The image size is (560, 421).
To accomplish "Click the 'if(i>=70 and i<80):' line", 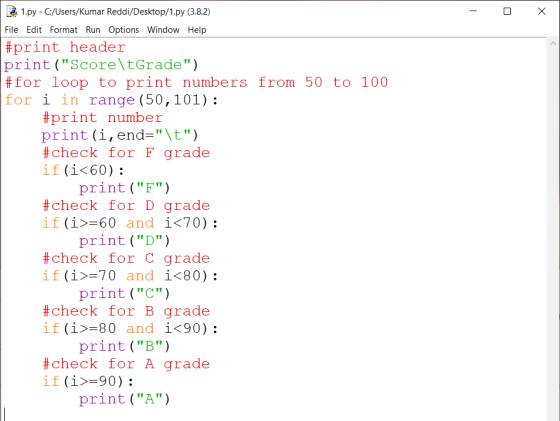I will pos(130,276).
